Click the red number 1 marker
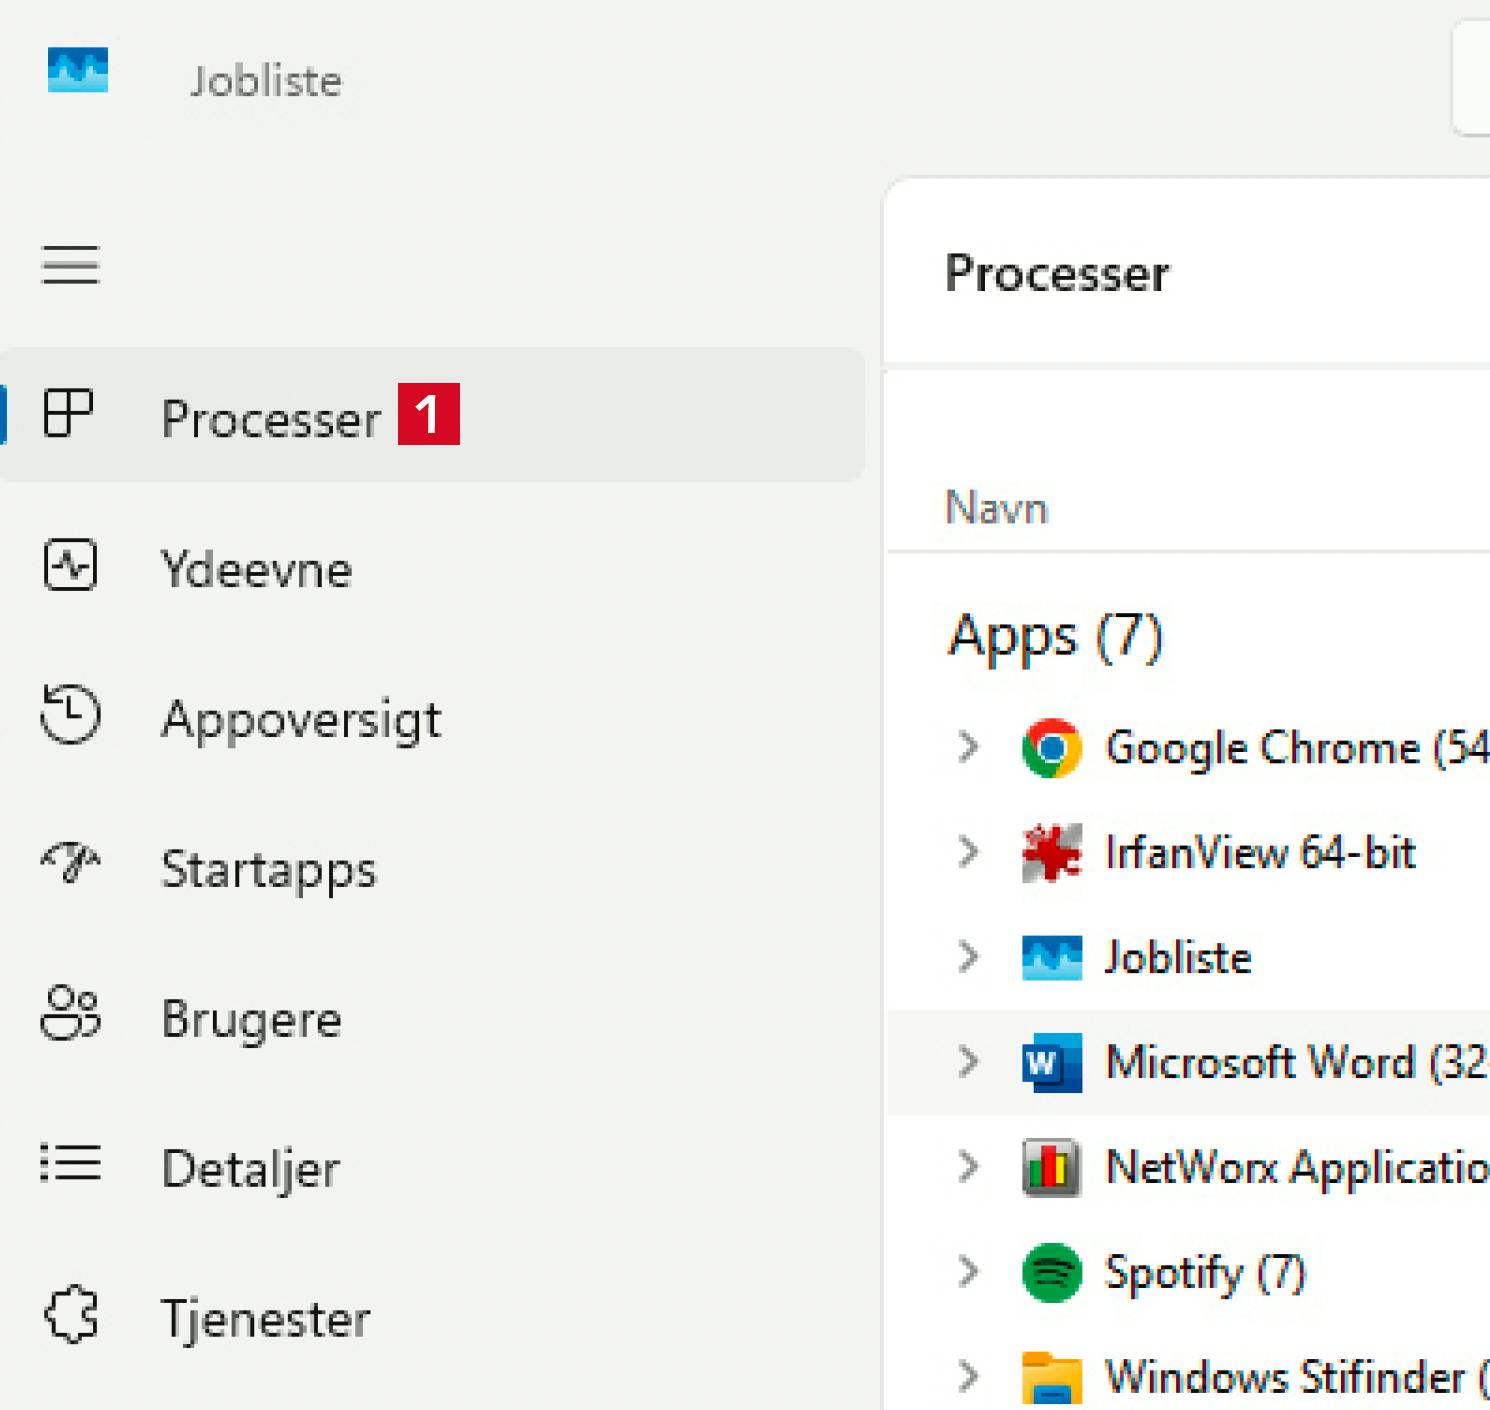Screen dimensions: 1490x1410 428,414
